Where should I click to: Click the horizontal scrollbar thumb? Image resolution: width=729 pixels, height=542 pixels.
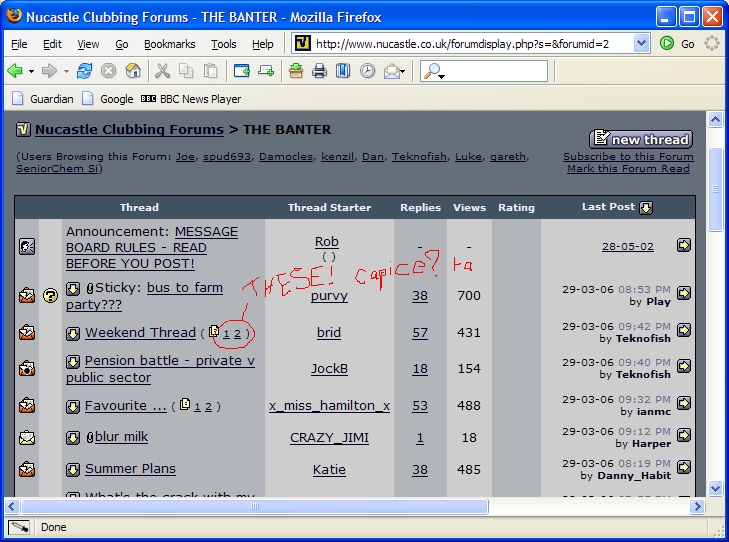255,506
